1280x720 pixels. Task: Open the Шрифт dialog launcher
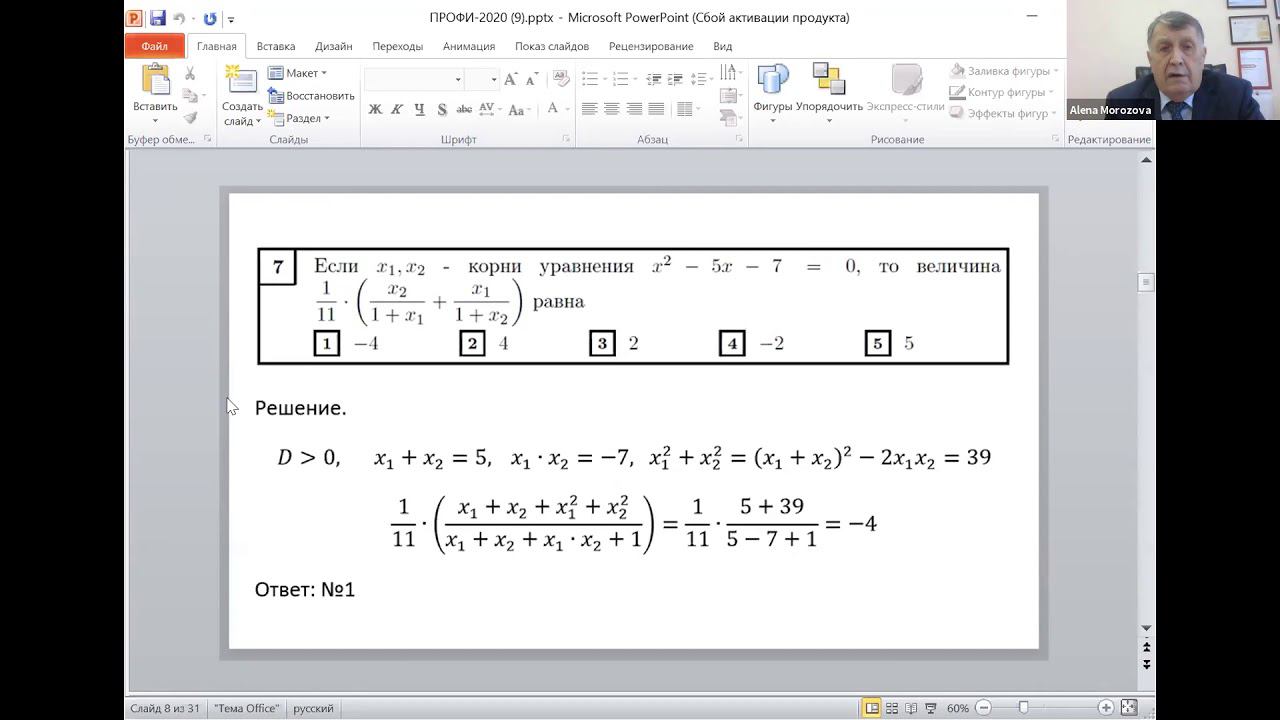click(x=566, y=139)
